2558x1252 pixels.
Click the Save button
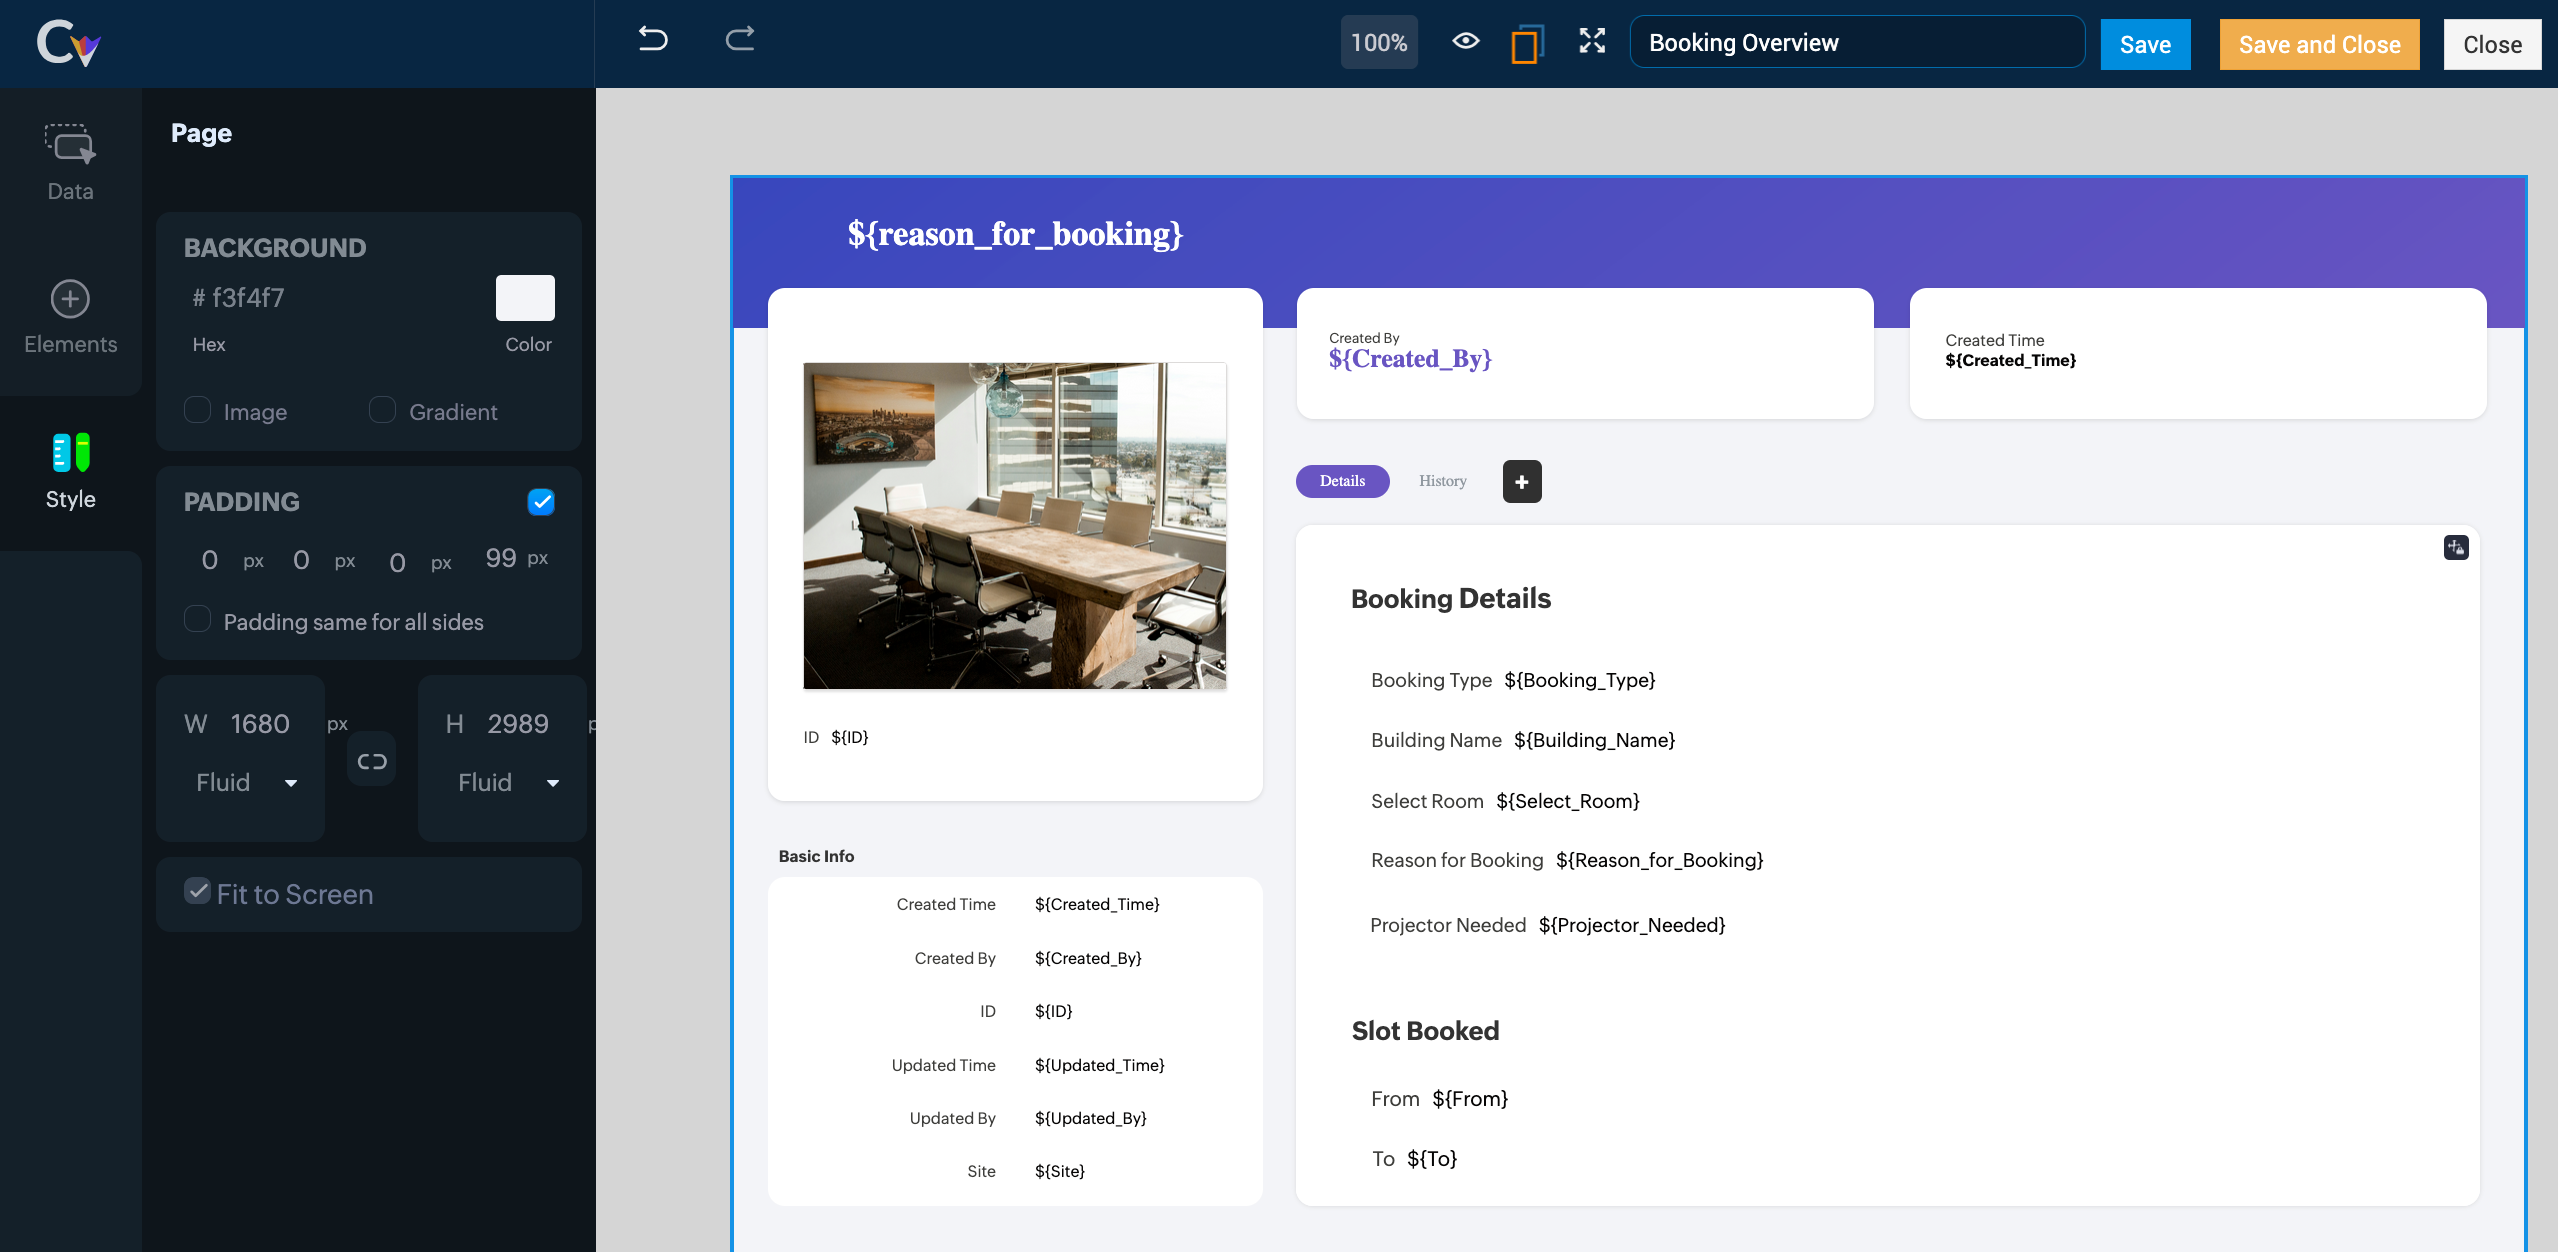(x=2145, y=44)
